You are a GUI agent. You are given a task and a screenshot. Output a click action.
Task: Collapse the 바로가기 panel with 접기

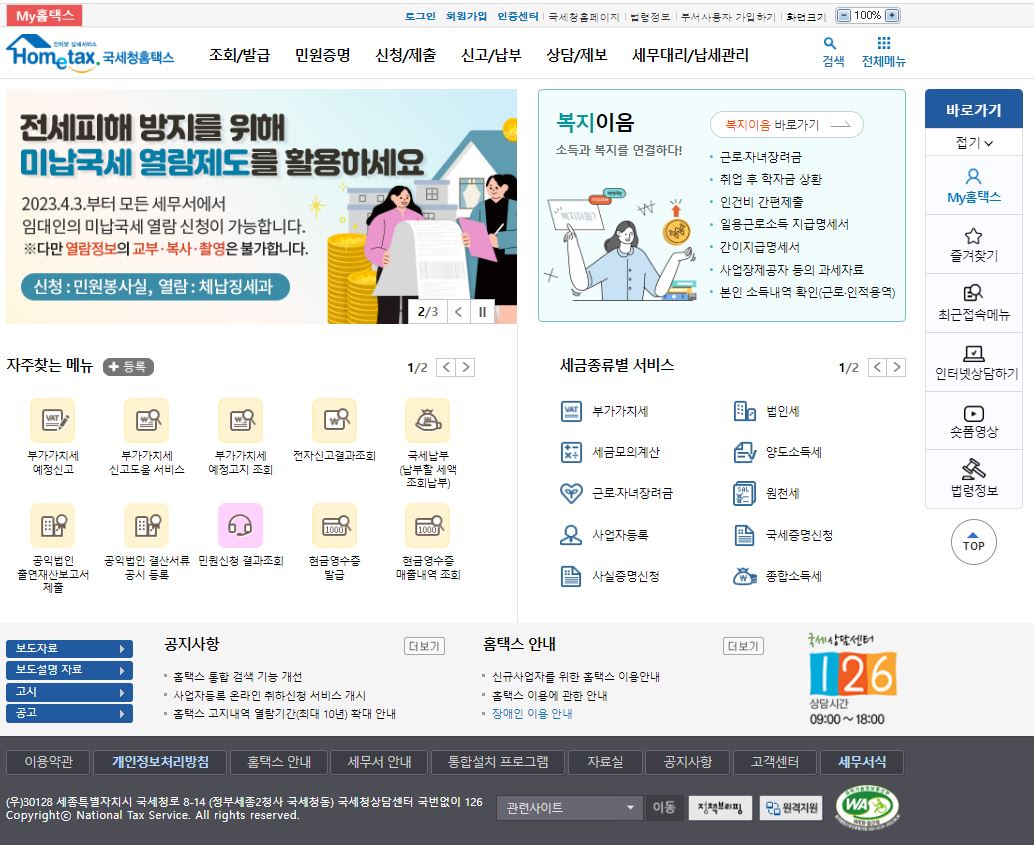click(x=971, y=143)
